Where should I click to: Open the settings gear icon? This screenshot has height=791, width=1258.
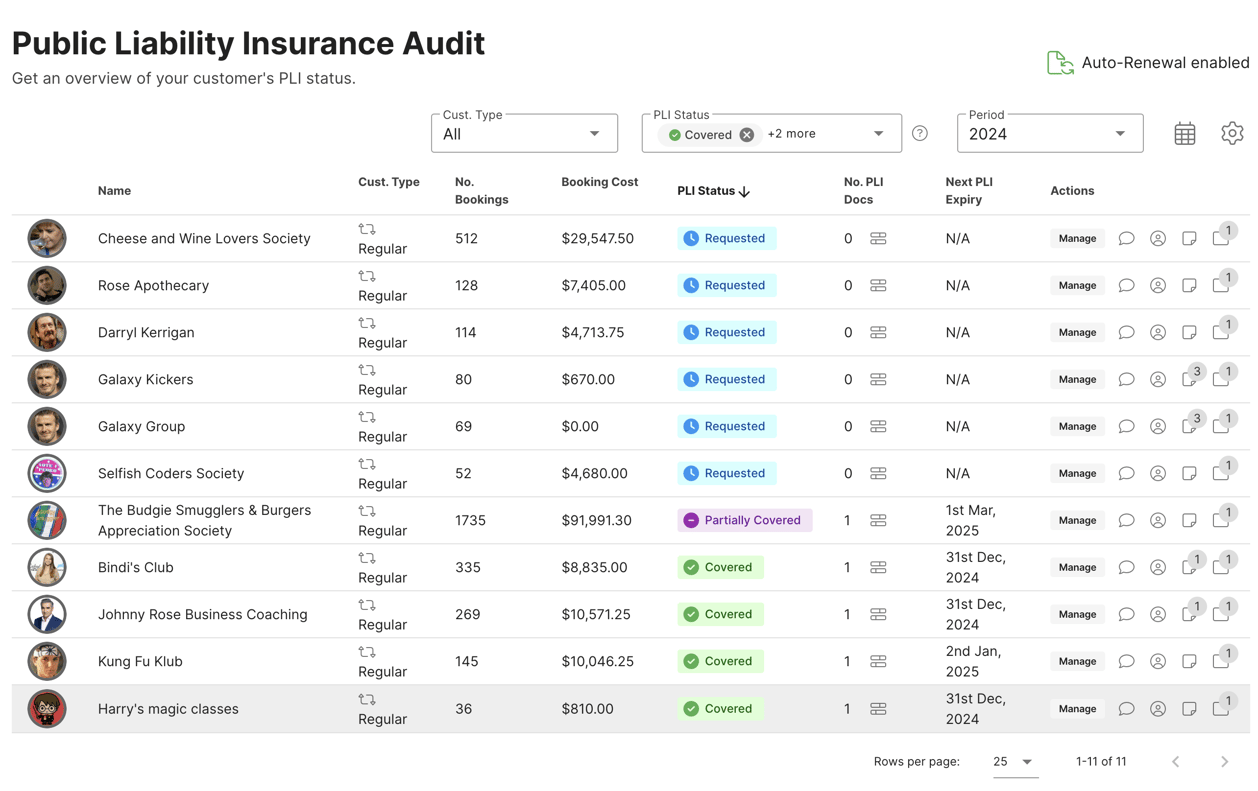click(x=1232, y=132)
